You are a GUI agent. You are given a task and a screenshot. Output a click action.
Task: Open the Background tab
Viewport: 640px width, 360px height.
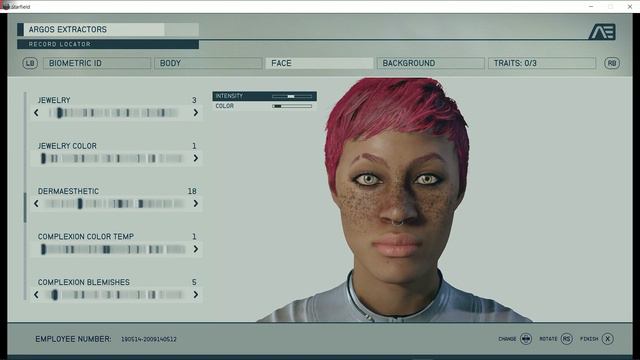tap(431, 63)
